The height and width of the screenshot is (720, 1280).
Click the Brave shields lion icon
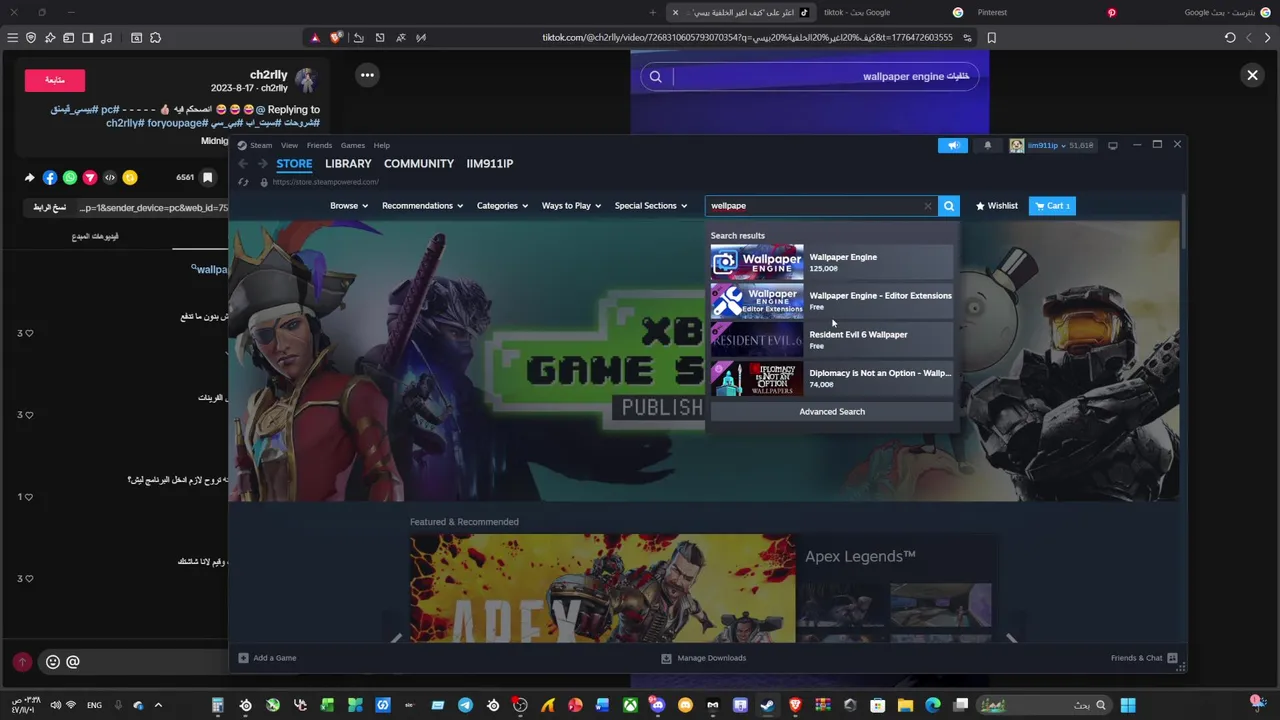pos(337,38)
